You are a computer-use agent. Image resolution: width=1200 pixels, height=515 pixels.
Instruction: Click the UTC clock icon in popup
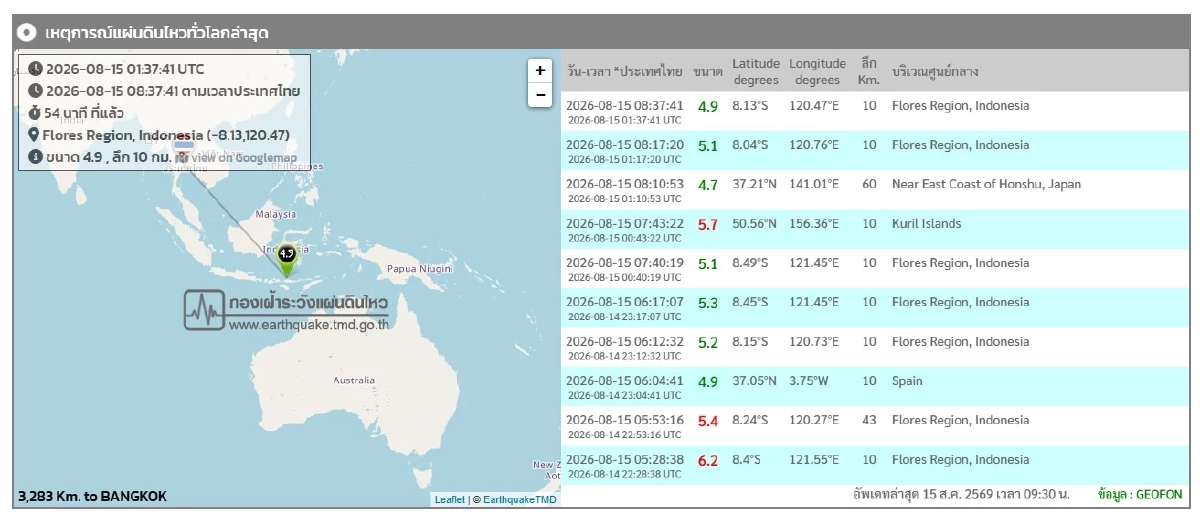coord(35,69)
